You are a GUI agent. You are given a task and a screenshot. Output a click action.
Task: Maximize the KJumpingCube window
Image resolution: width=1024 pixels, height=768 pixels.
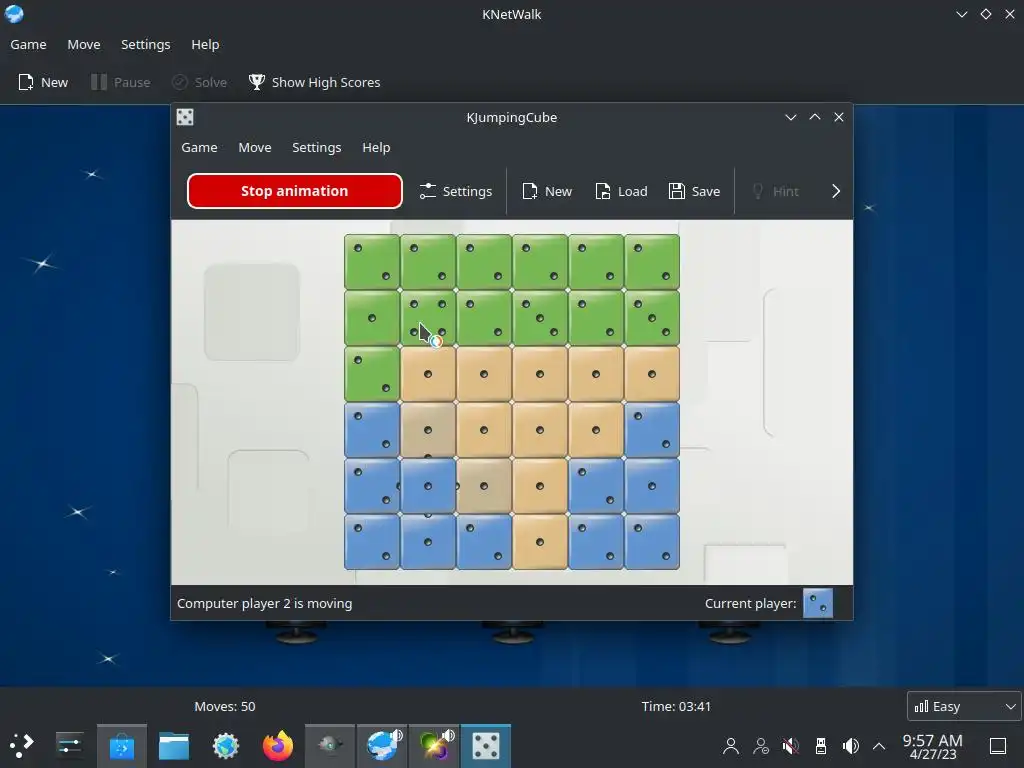(815, 117)
